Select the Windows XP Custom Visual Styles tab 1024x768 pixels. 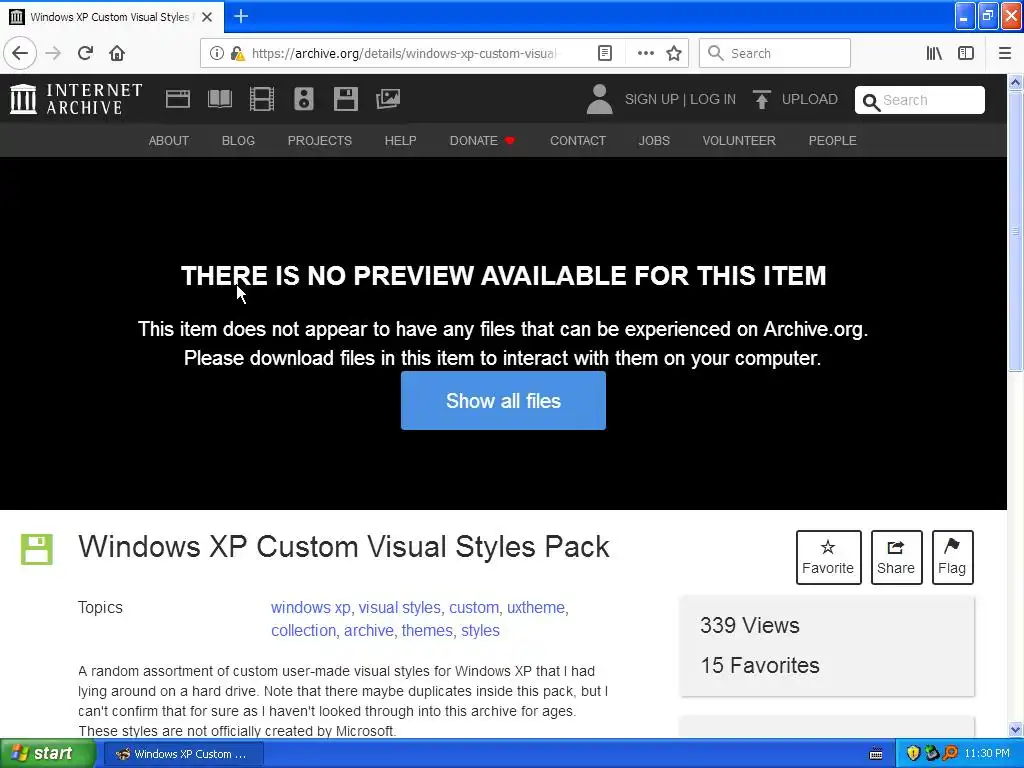[111, 17]
